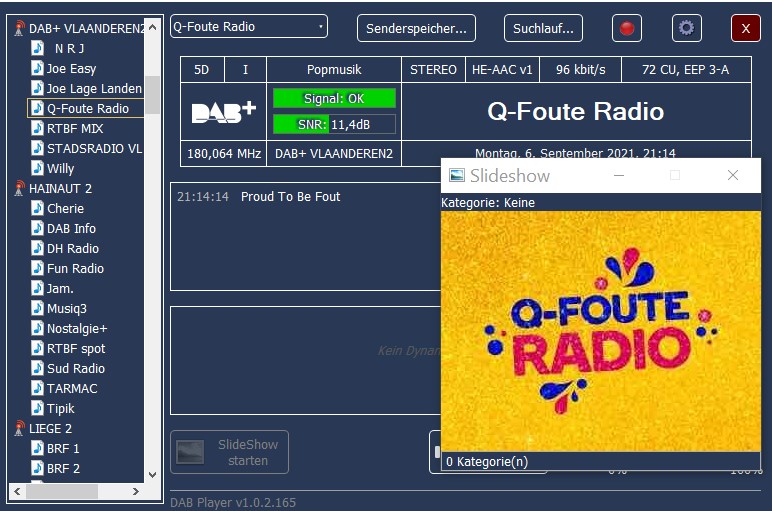
Task: Click the DAB+ VLAANDEREN2 ensemble antenna icon
Action: click(x=19, y=29)
